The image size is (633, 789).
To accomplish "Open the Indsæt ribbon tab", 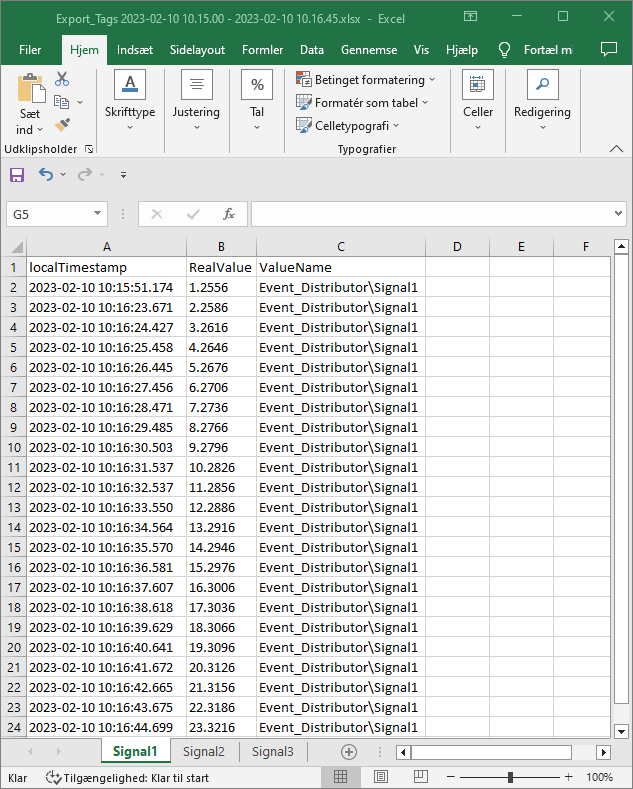I will pos(135,50).
